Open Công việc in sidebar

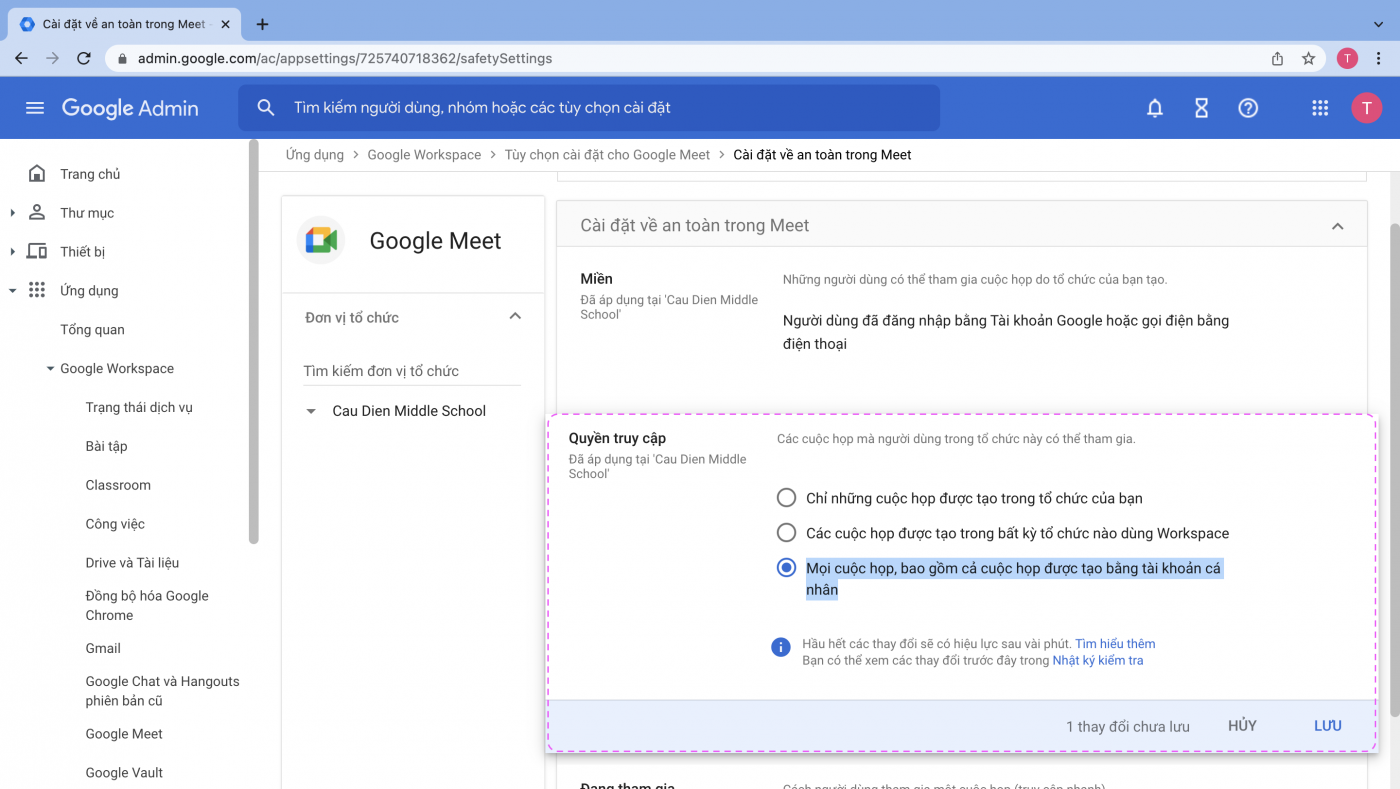[x=115, y=524]
